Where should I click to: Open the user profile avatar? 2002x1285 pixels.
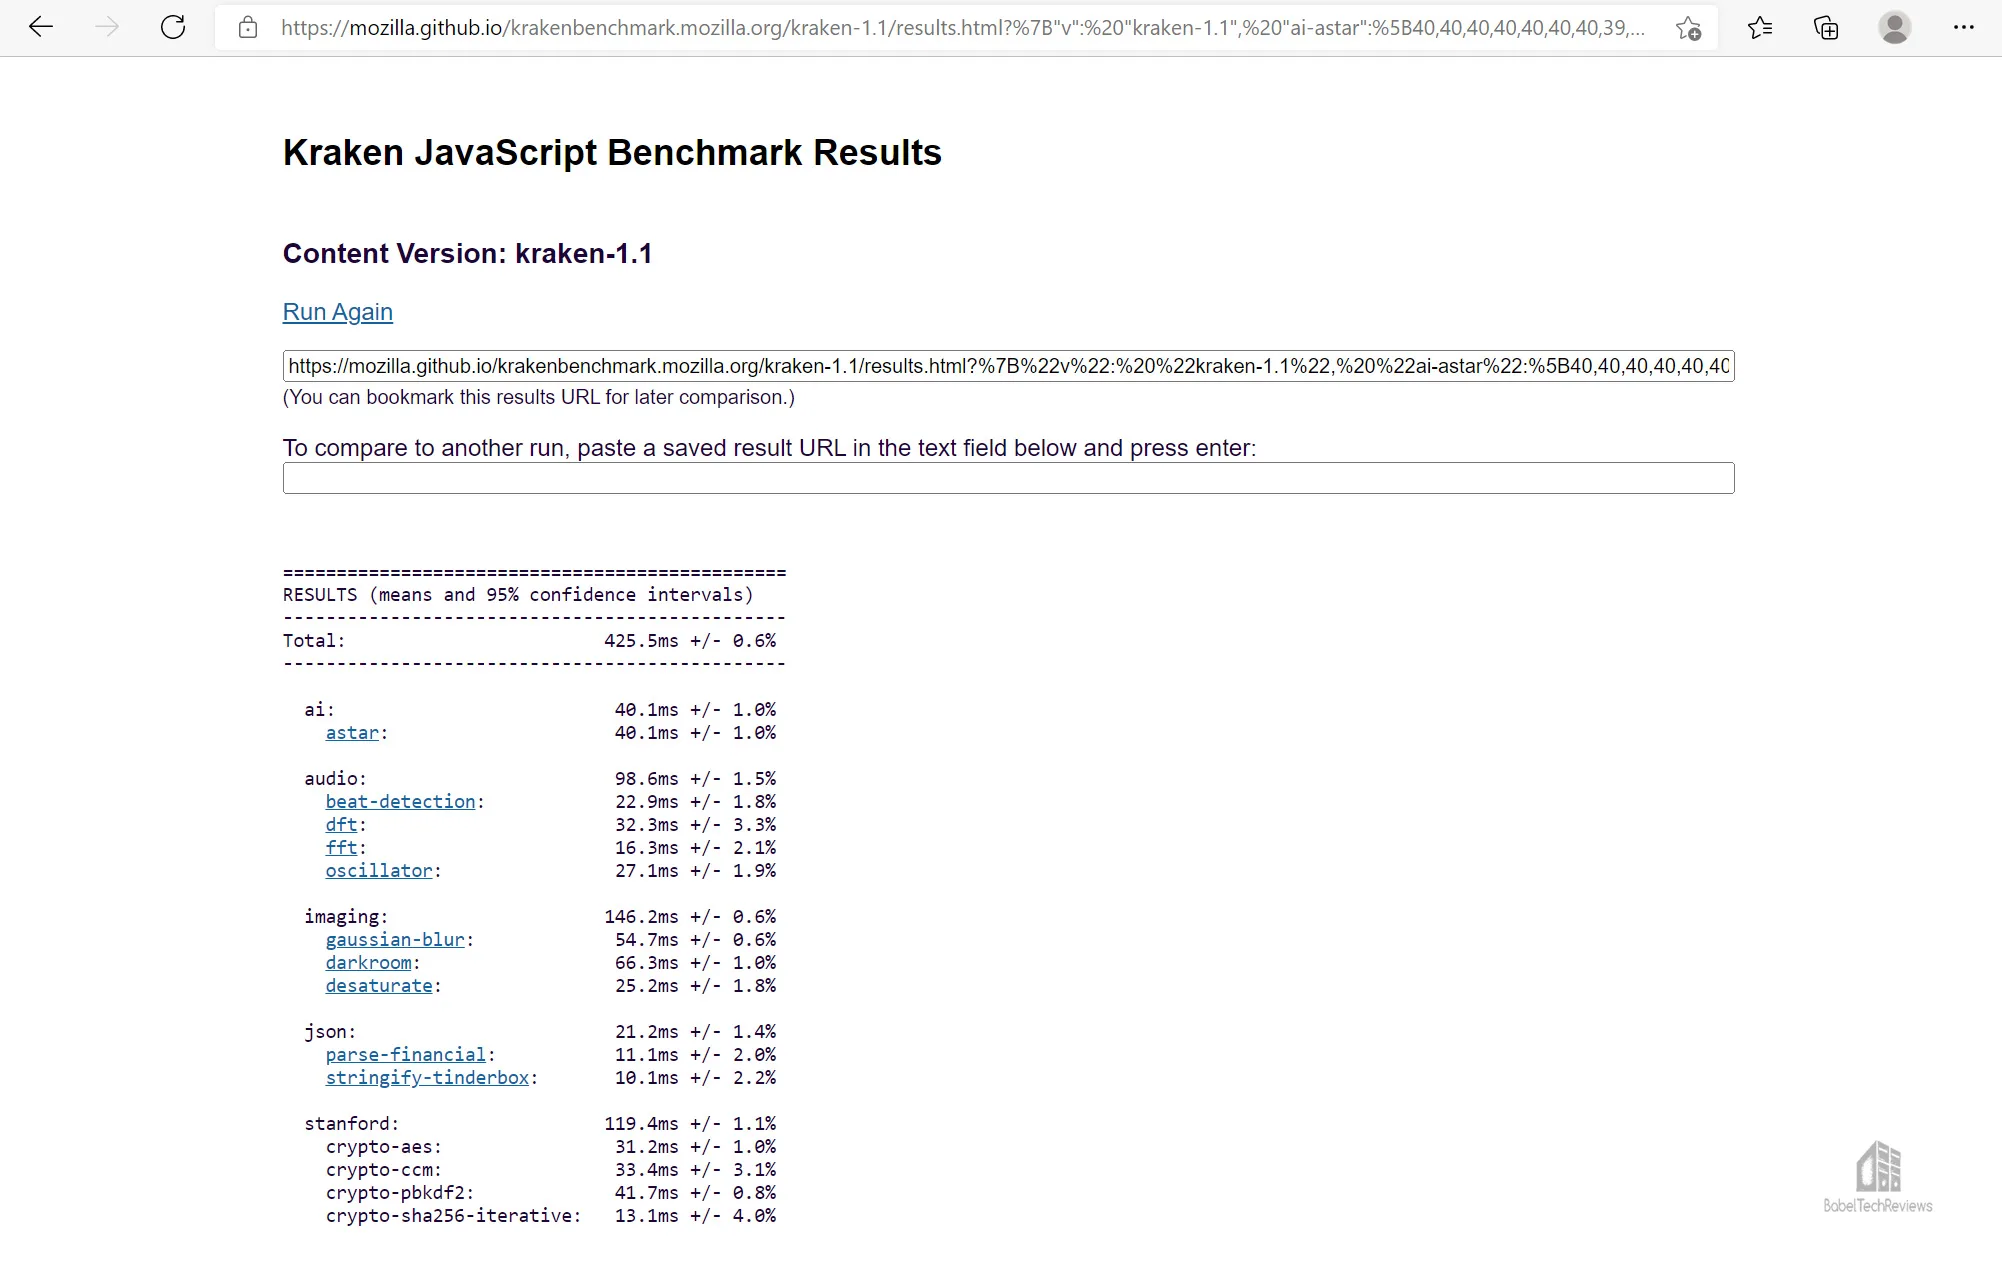tap(1894, 27)
